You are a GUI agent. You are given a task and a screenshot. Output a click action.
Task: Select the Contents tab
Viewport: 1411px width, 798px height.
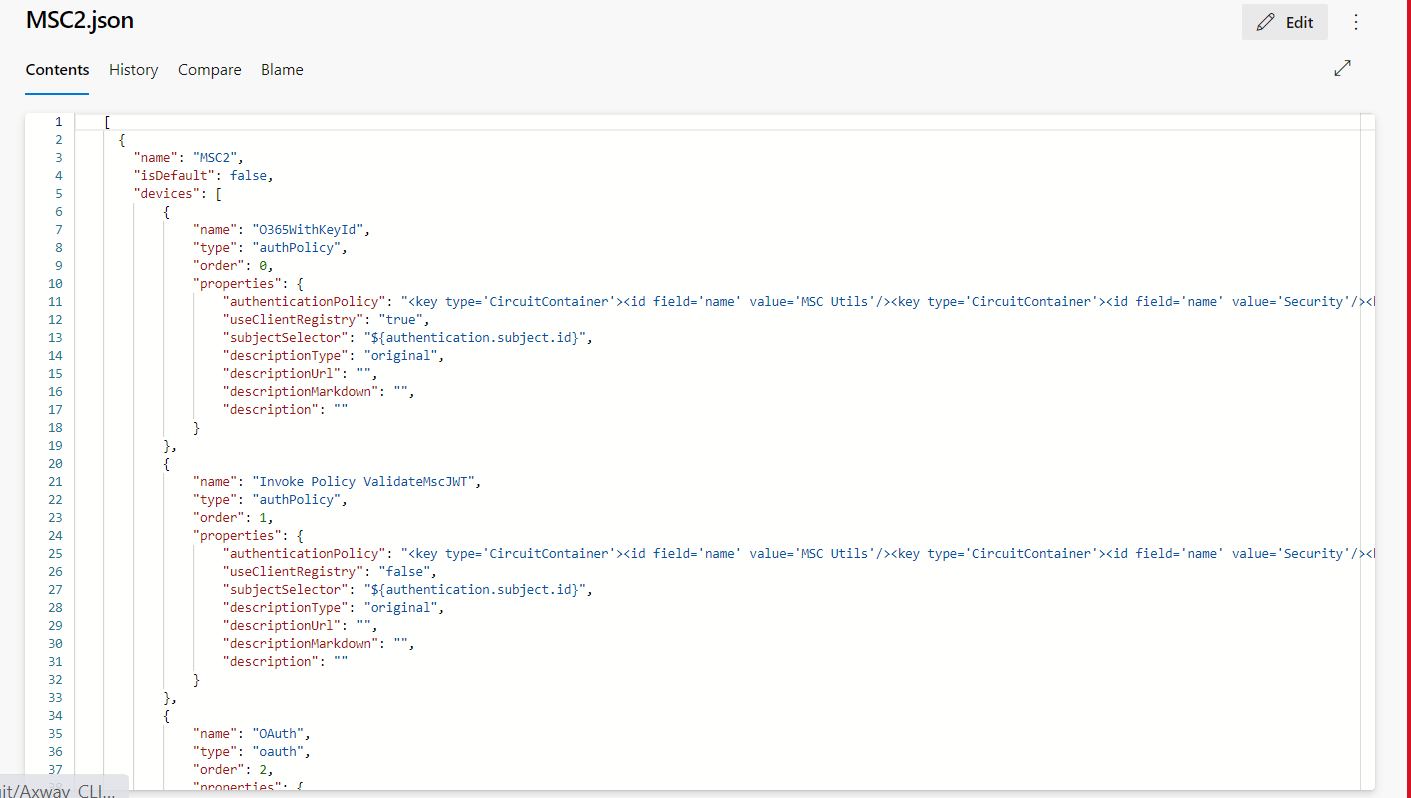[x=57, y=69]
